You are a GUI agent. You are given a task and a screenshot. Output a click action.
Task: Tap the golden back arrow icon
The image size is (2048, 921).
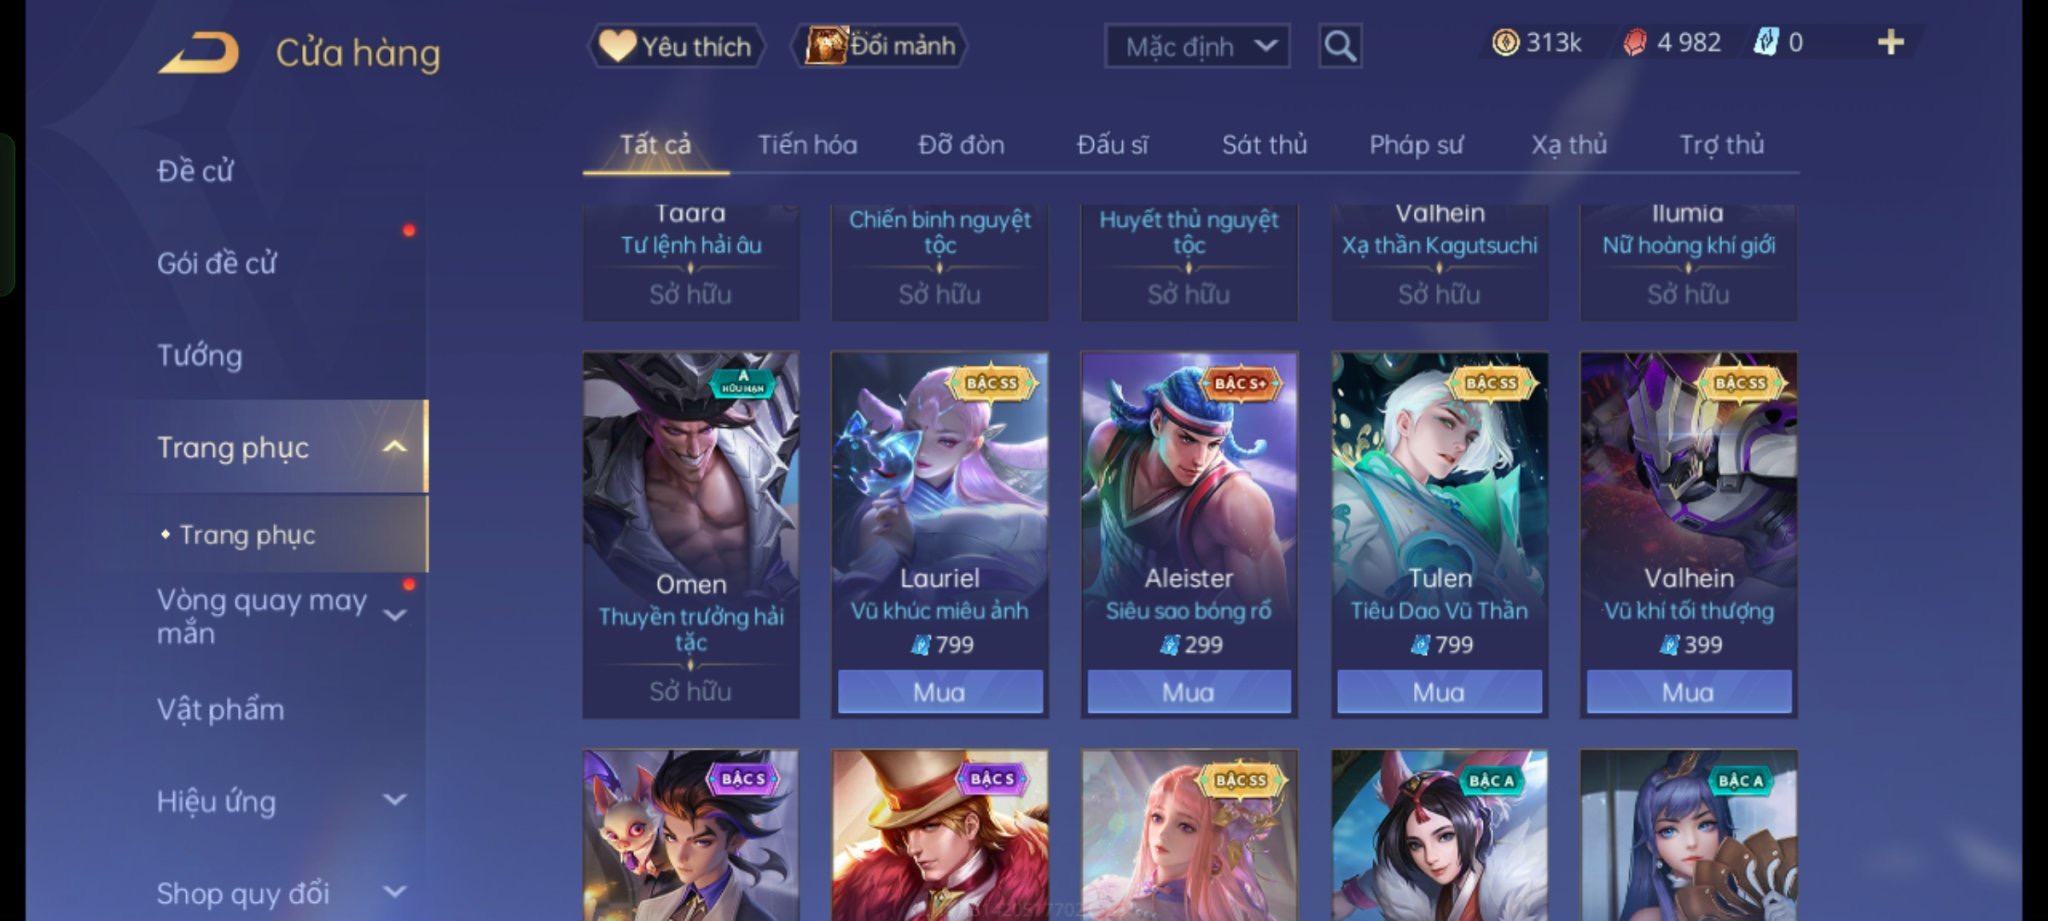(199, 53)
